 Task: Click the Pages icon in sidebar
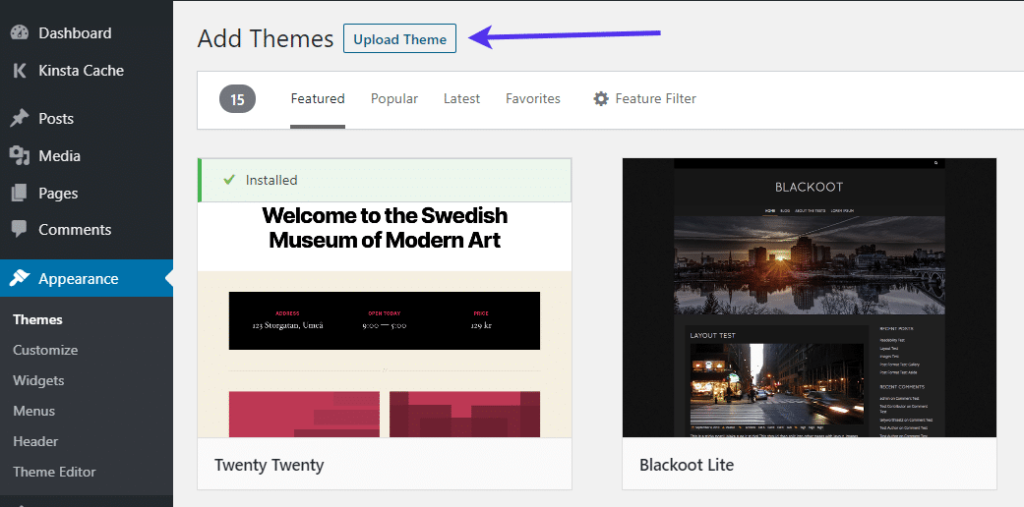click(x=19, y=193)
